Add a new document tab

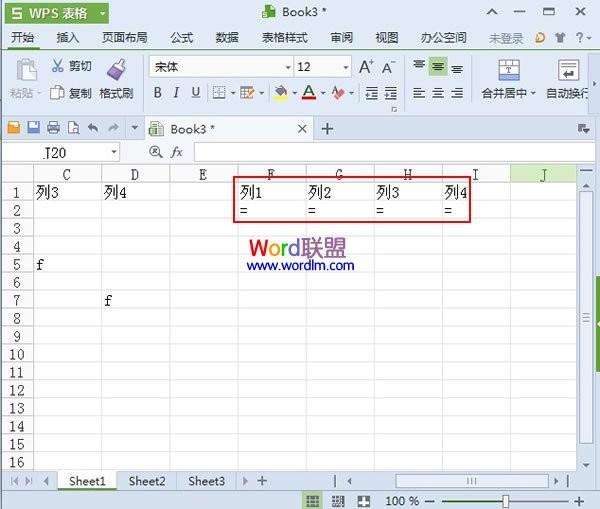click(x=327, y=129)
